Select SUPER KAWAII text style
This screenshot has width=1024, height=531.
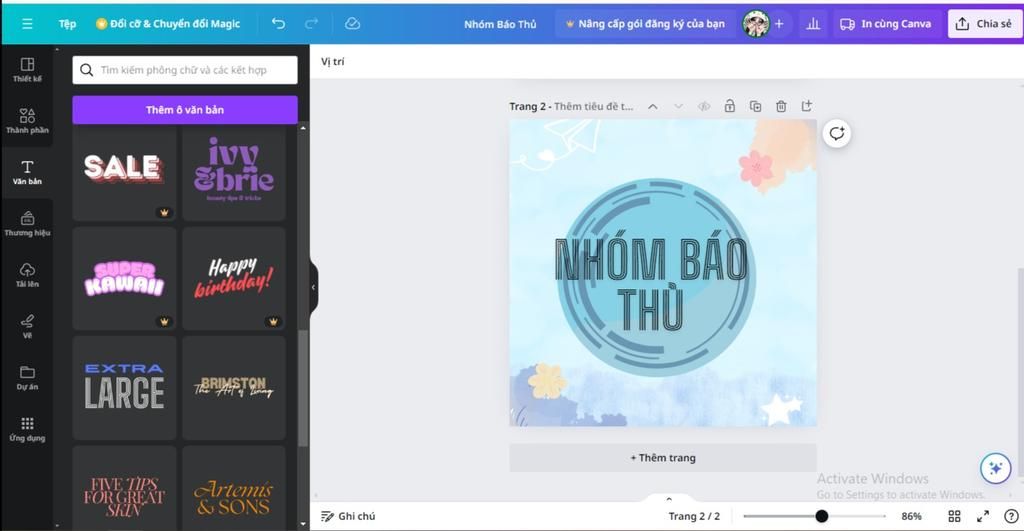(x=124, y=279)
